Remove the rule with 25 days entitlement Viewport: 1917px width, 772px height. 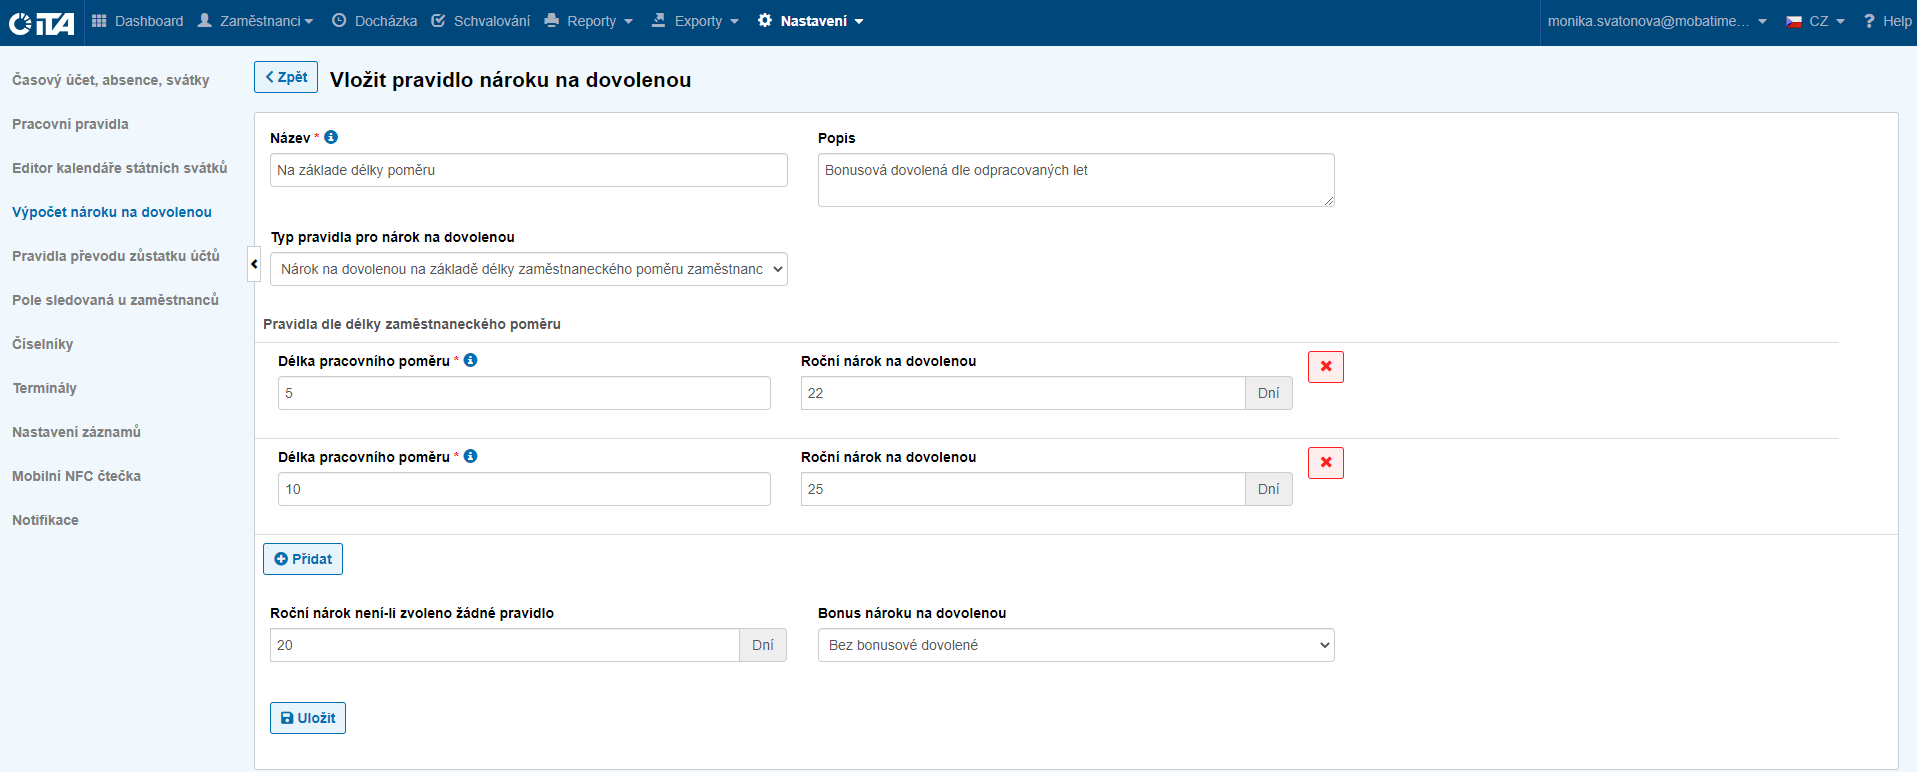[1325, 463]
